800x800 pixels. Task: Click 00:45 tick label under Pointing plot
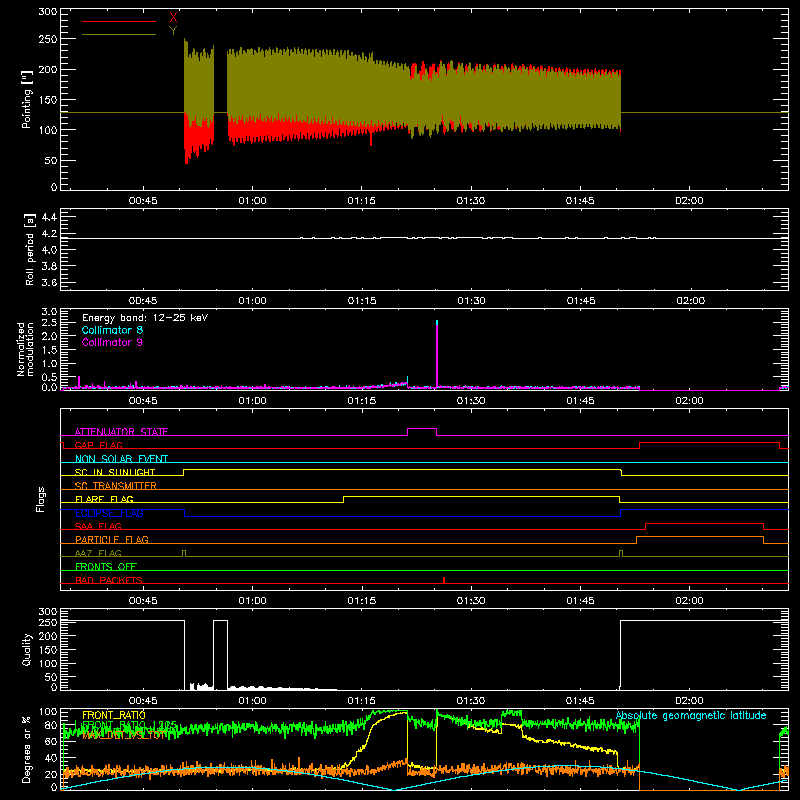click(143, 201)
